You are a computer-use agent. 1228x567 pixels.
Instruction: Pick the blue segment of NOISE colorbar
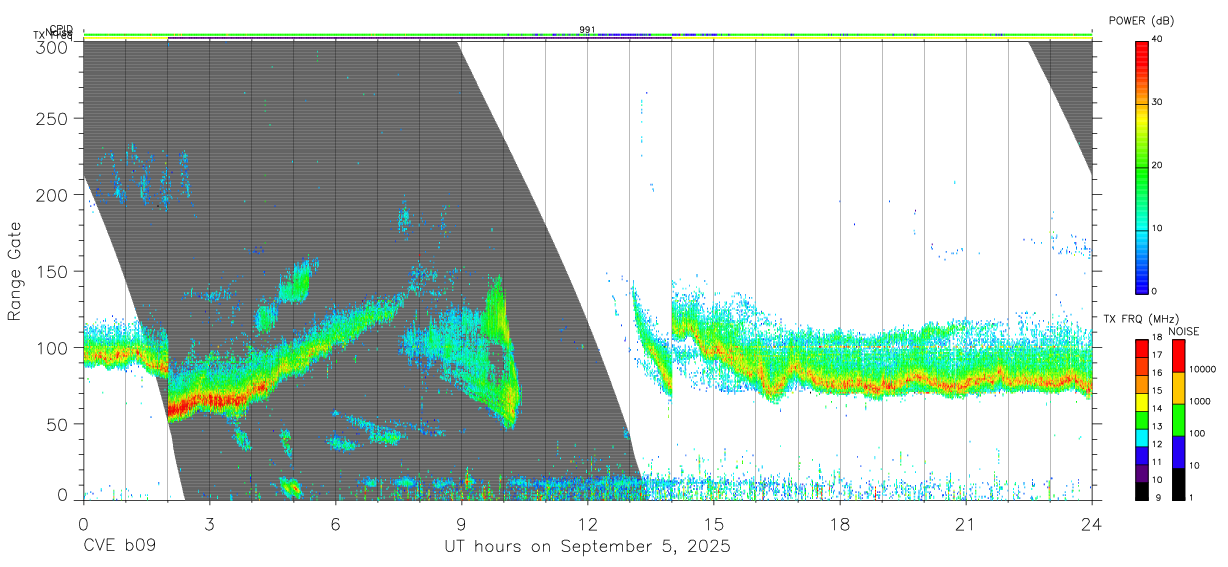(x=1177, y=451)
